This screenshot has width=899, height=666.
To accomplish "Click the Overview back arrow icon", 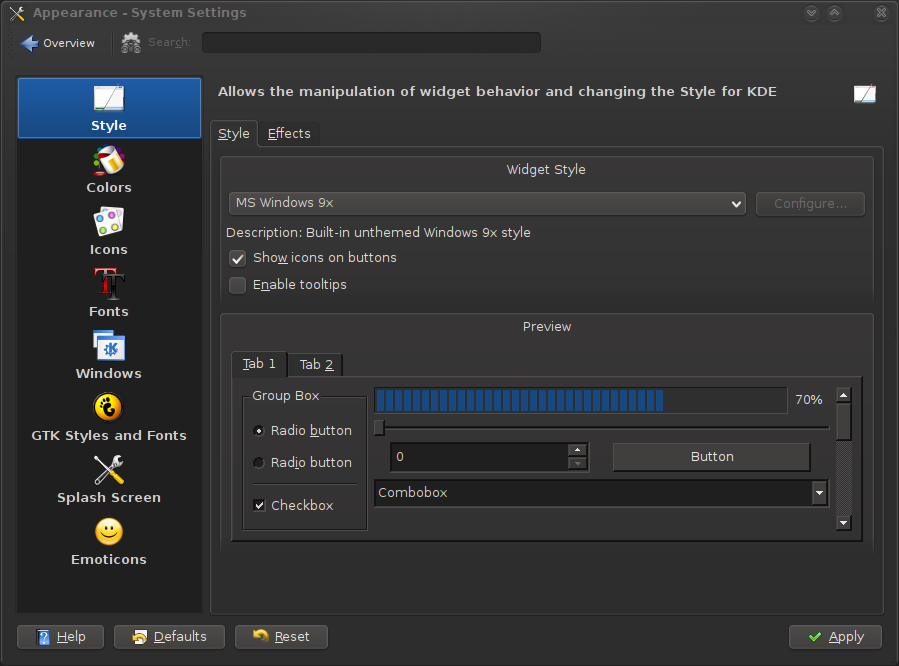I will (x=29, y=43).
